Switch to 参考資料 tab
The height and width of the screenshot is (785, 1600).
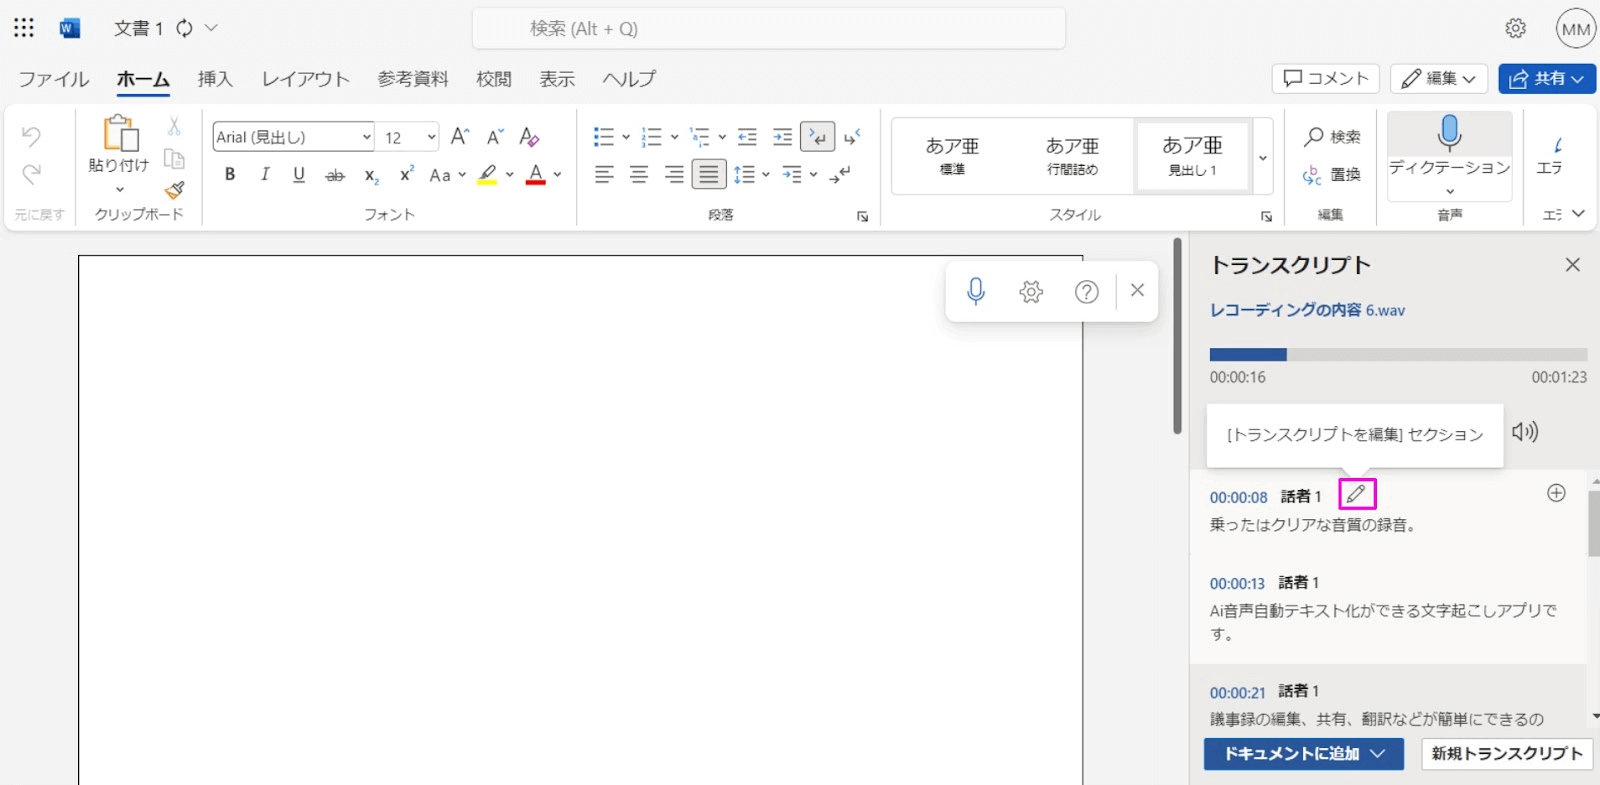click(413, 79)
